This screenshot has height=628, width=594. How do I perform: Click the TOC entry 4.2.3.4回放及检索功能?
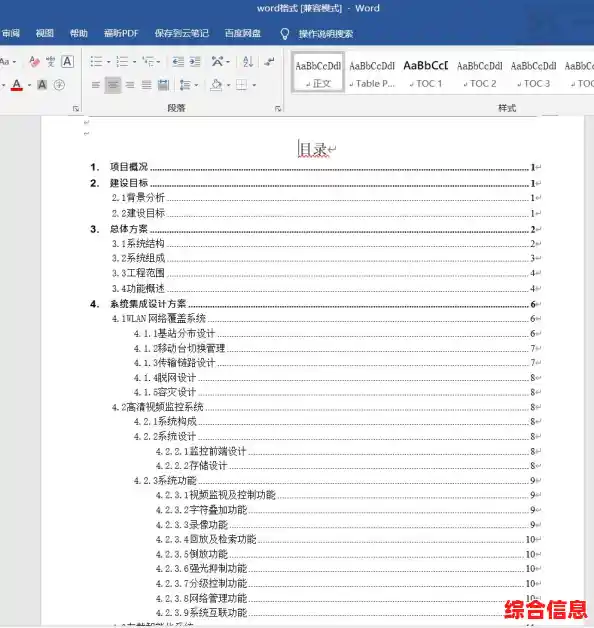[206, 539]
